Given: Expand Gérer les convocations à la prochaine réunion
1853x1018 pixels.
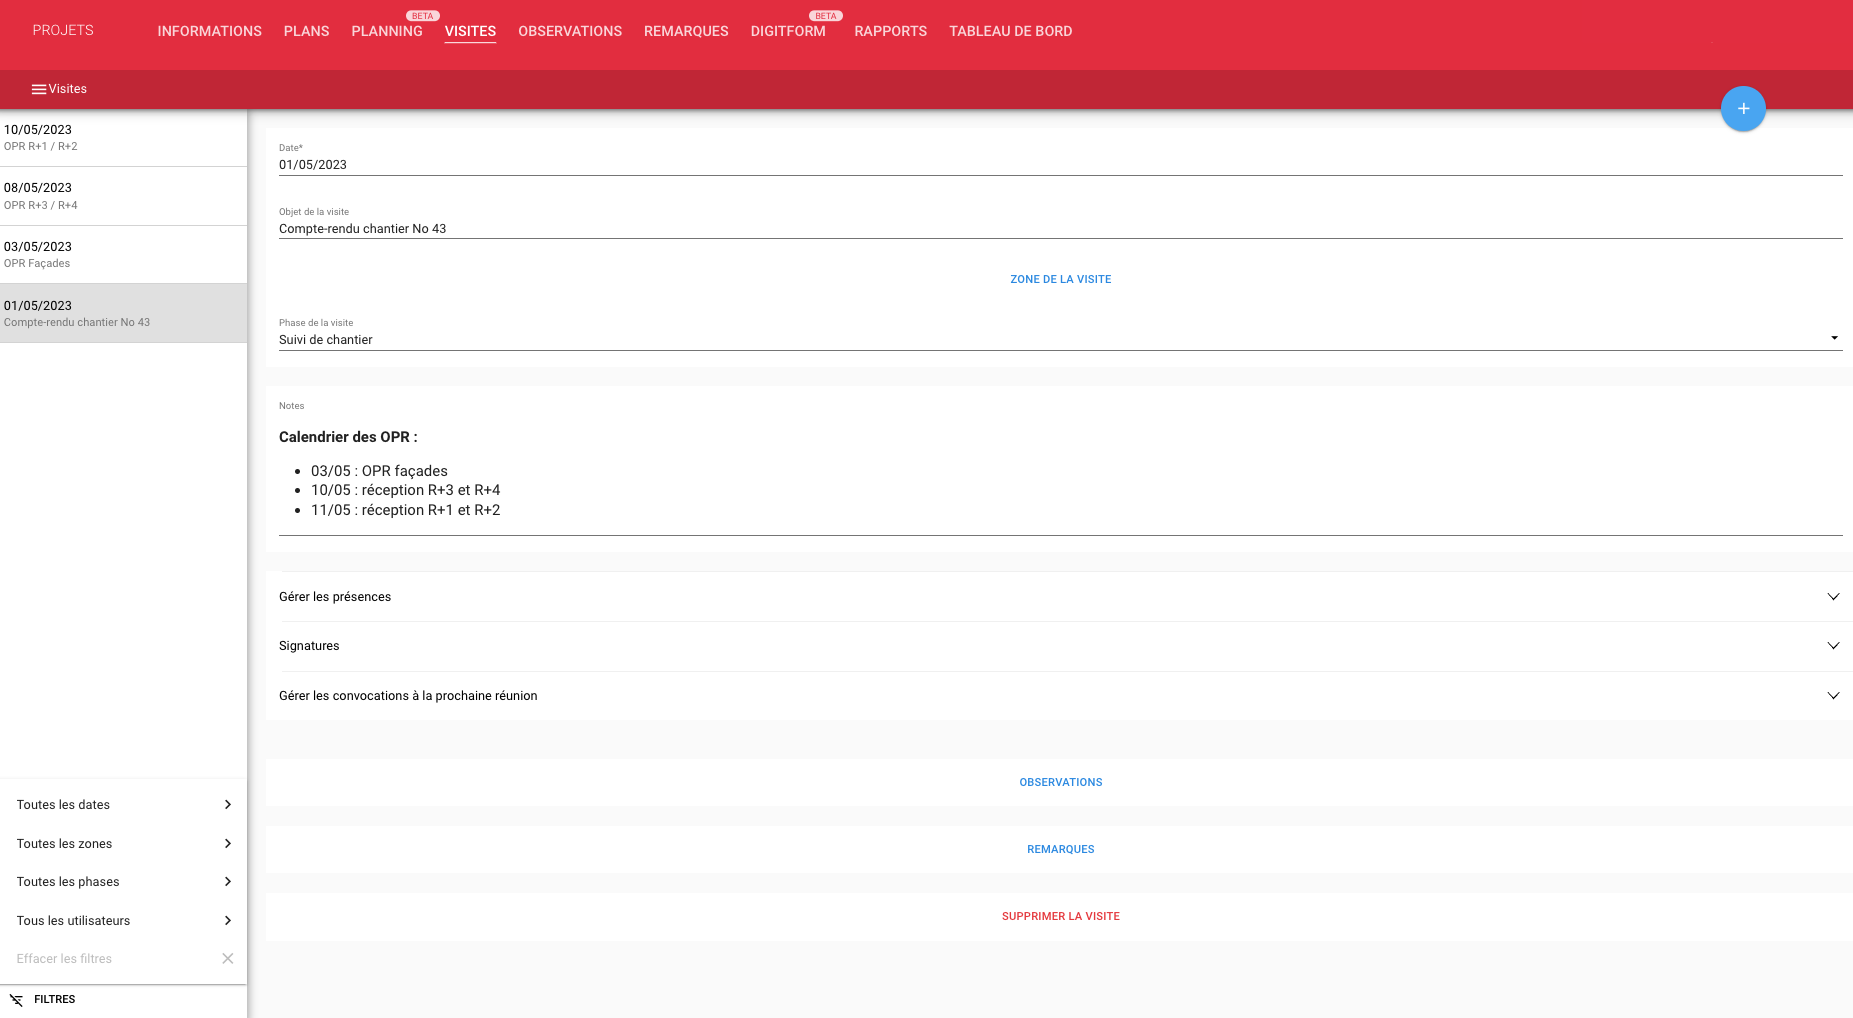Looking at the screenshot, I should pyautogui.click(x=1832, y=696).
